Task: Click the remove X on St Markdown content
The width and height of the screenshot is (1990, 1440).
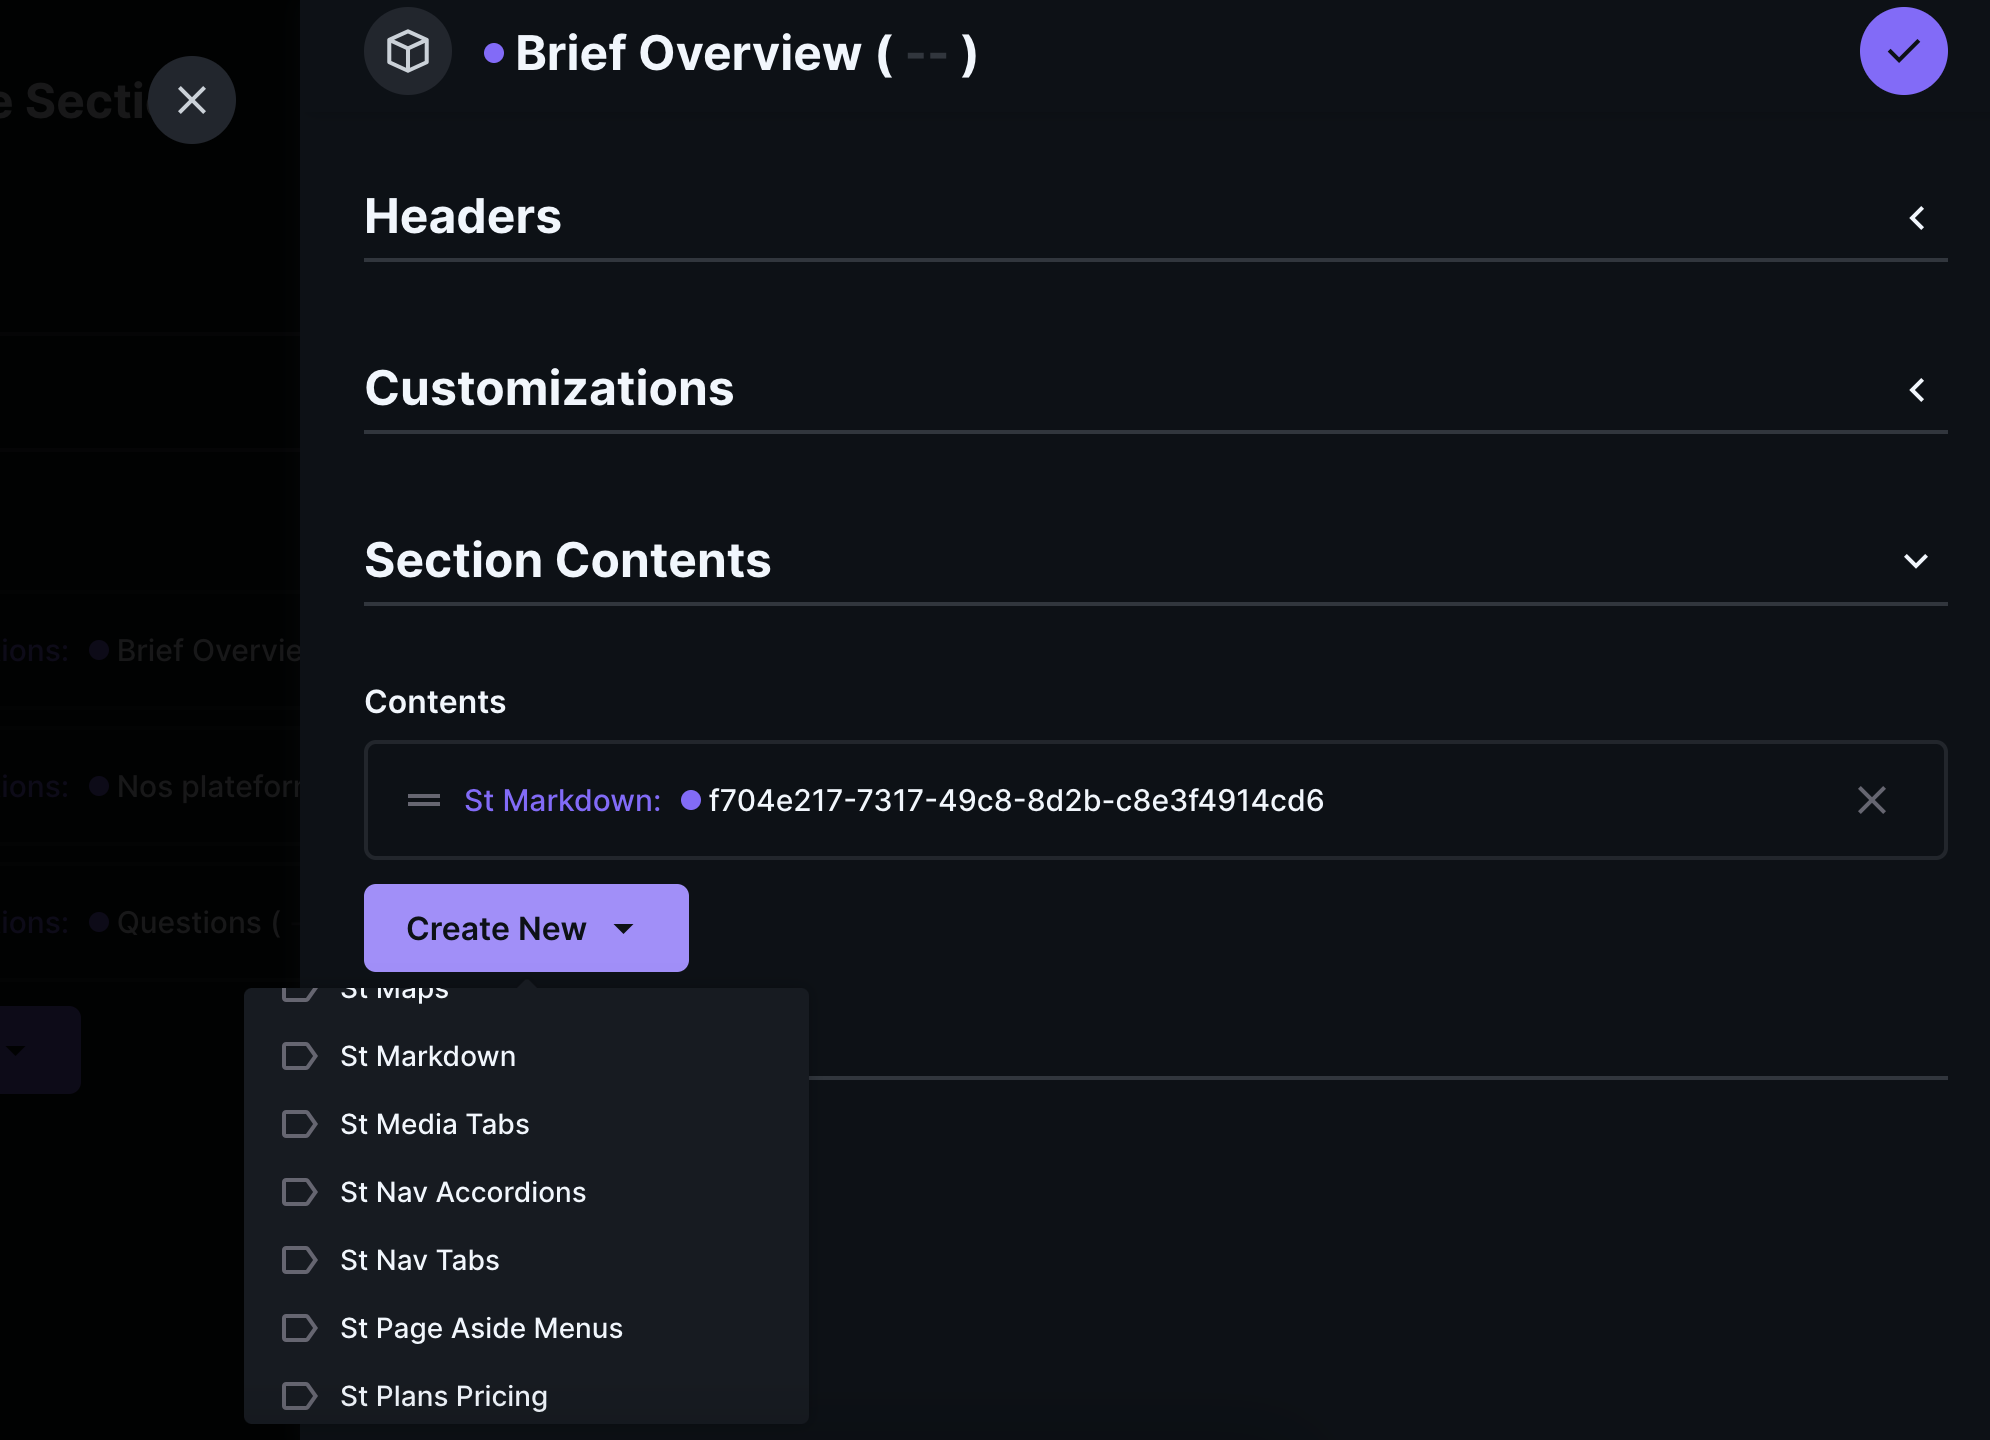Action: coord(1871,799)
